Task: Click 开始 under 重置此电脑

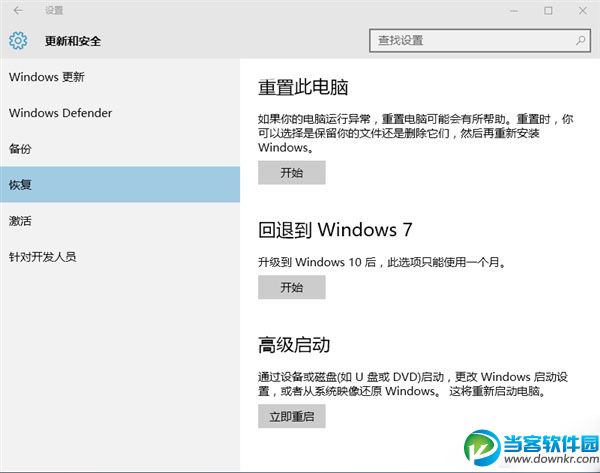Action: pyautogui.click(x=292, y=173)
